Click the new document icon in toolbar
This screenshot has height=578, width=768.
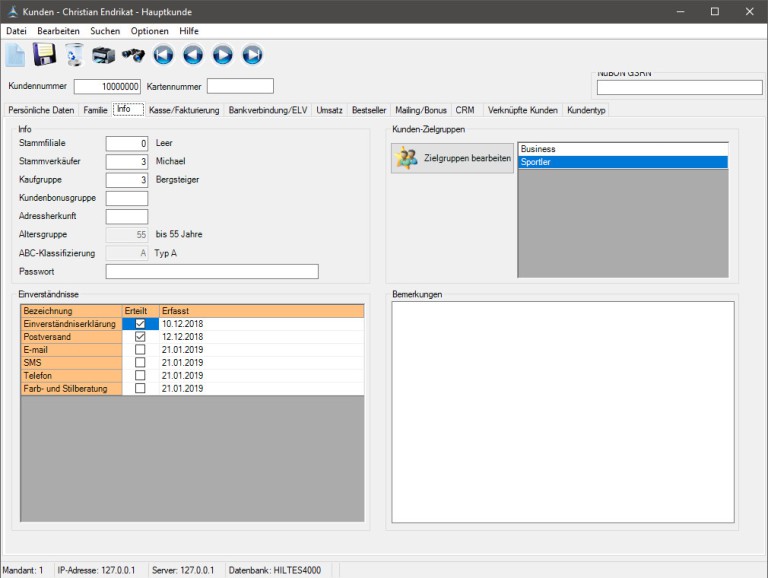(16, 55)
